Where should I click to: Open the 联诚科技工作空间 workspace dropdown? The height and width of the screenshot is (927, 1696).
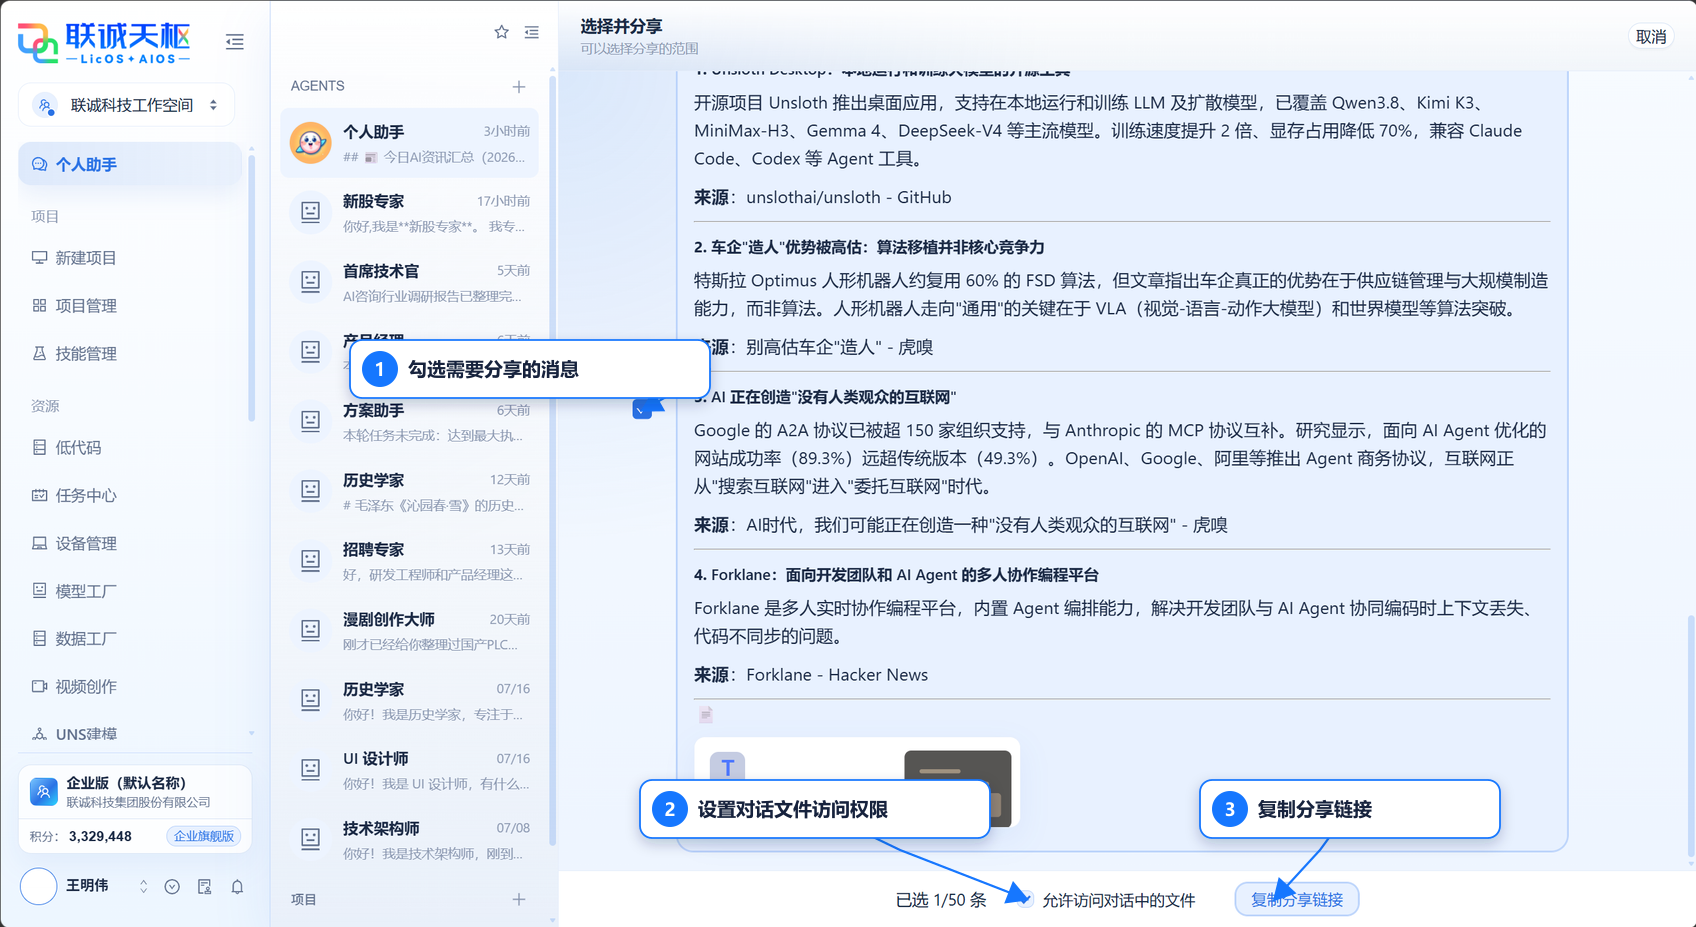(x=127, y=105)
